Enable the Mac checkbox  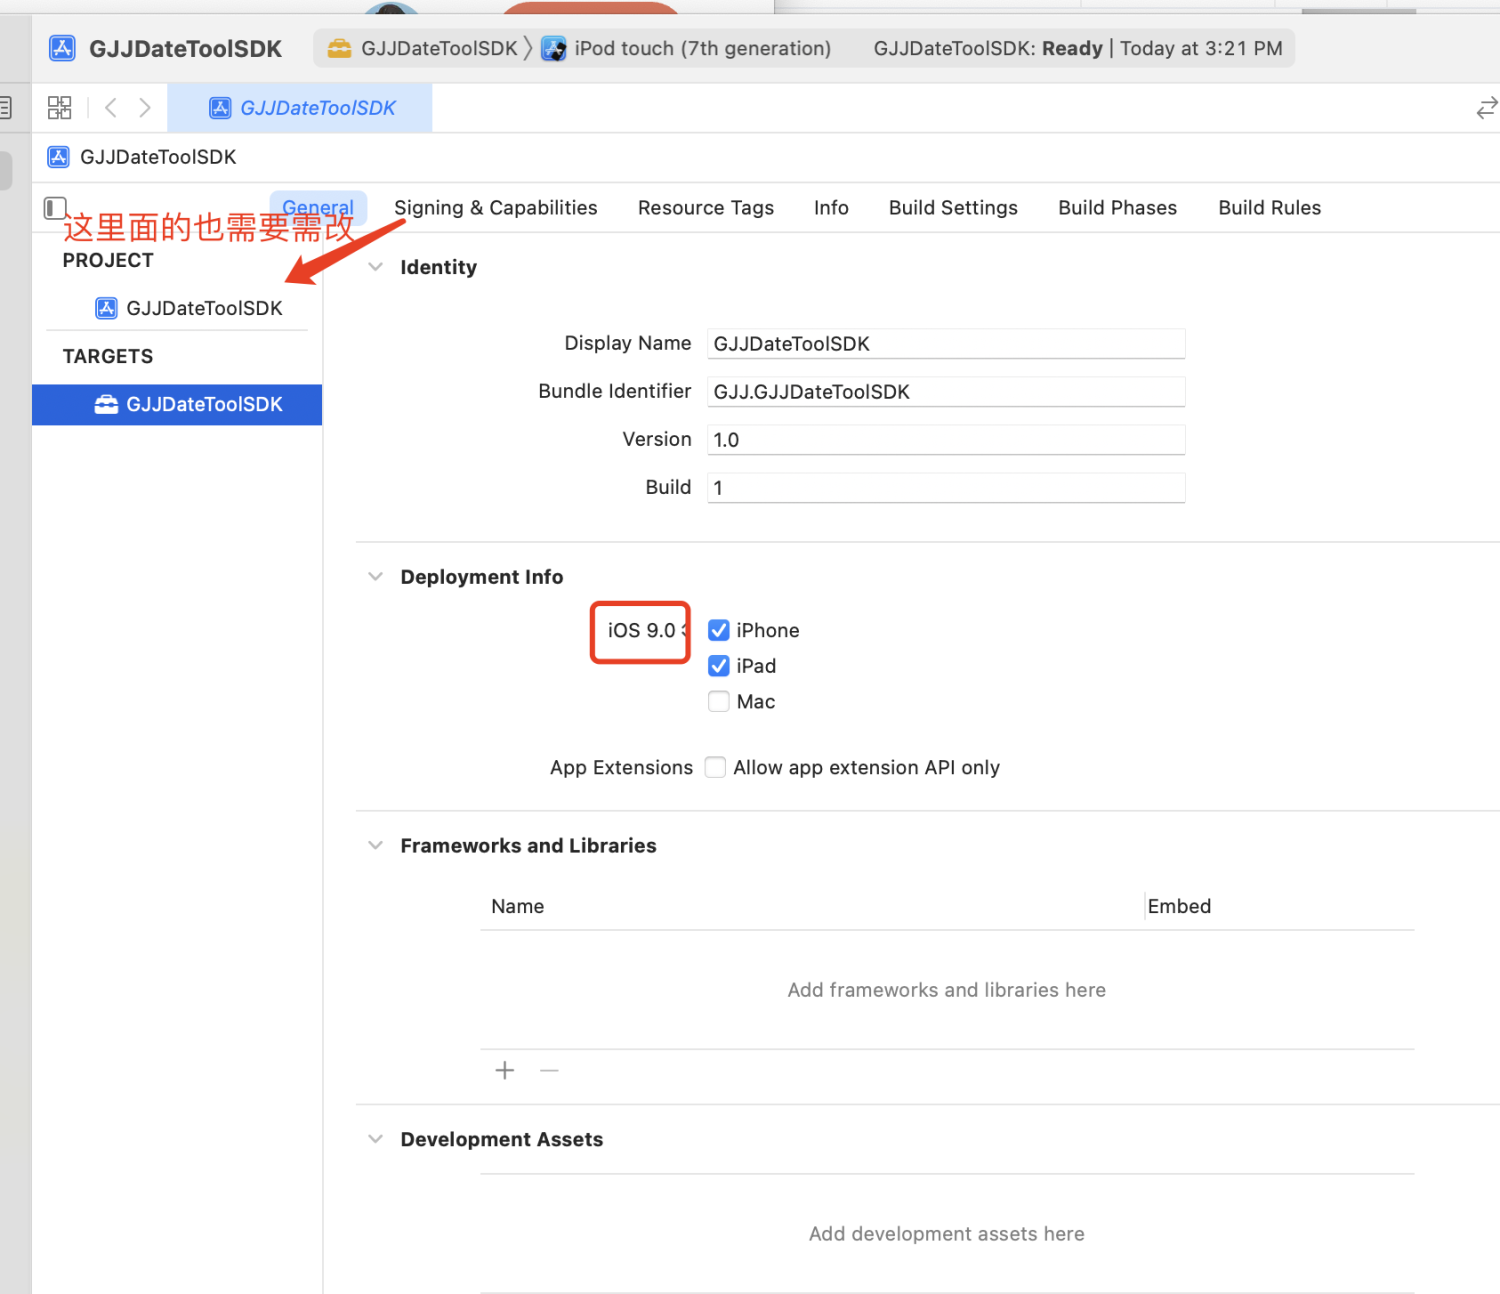[x=718, y=702]
